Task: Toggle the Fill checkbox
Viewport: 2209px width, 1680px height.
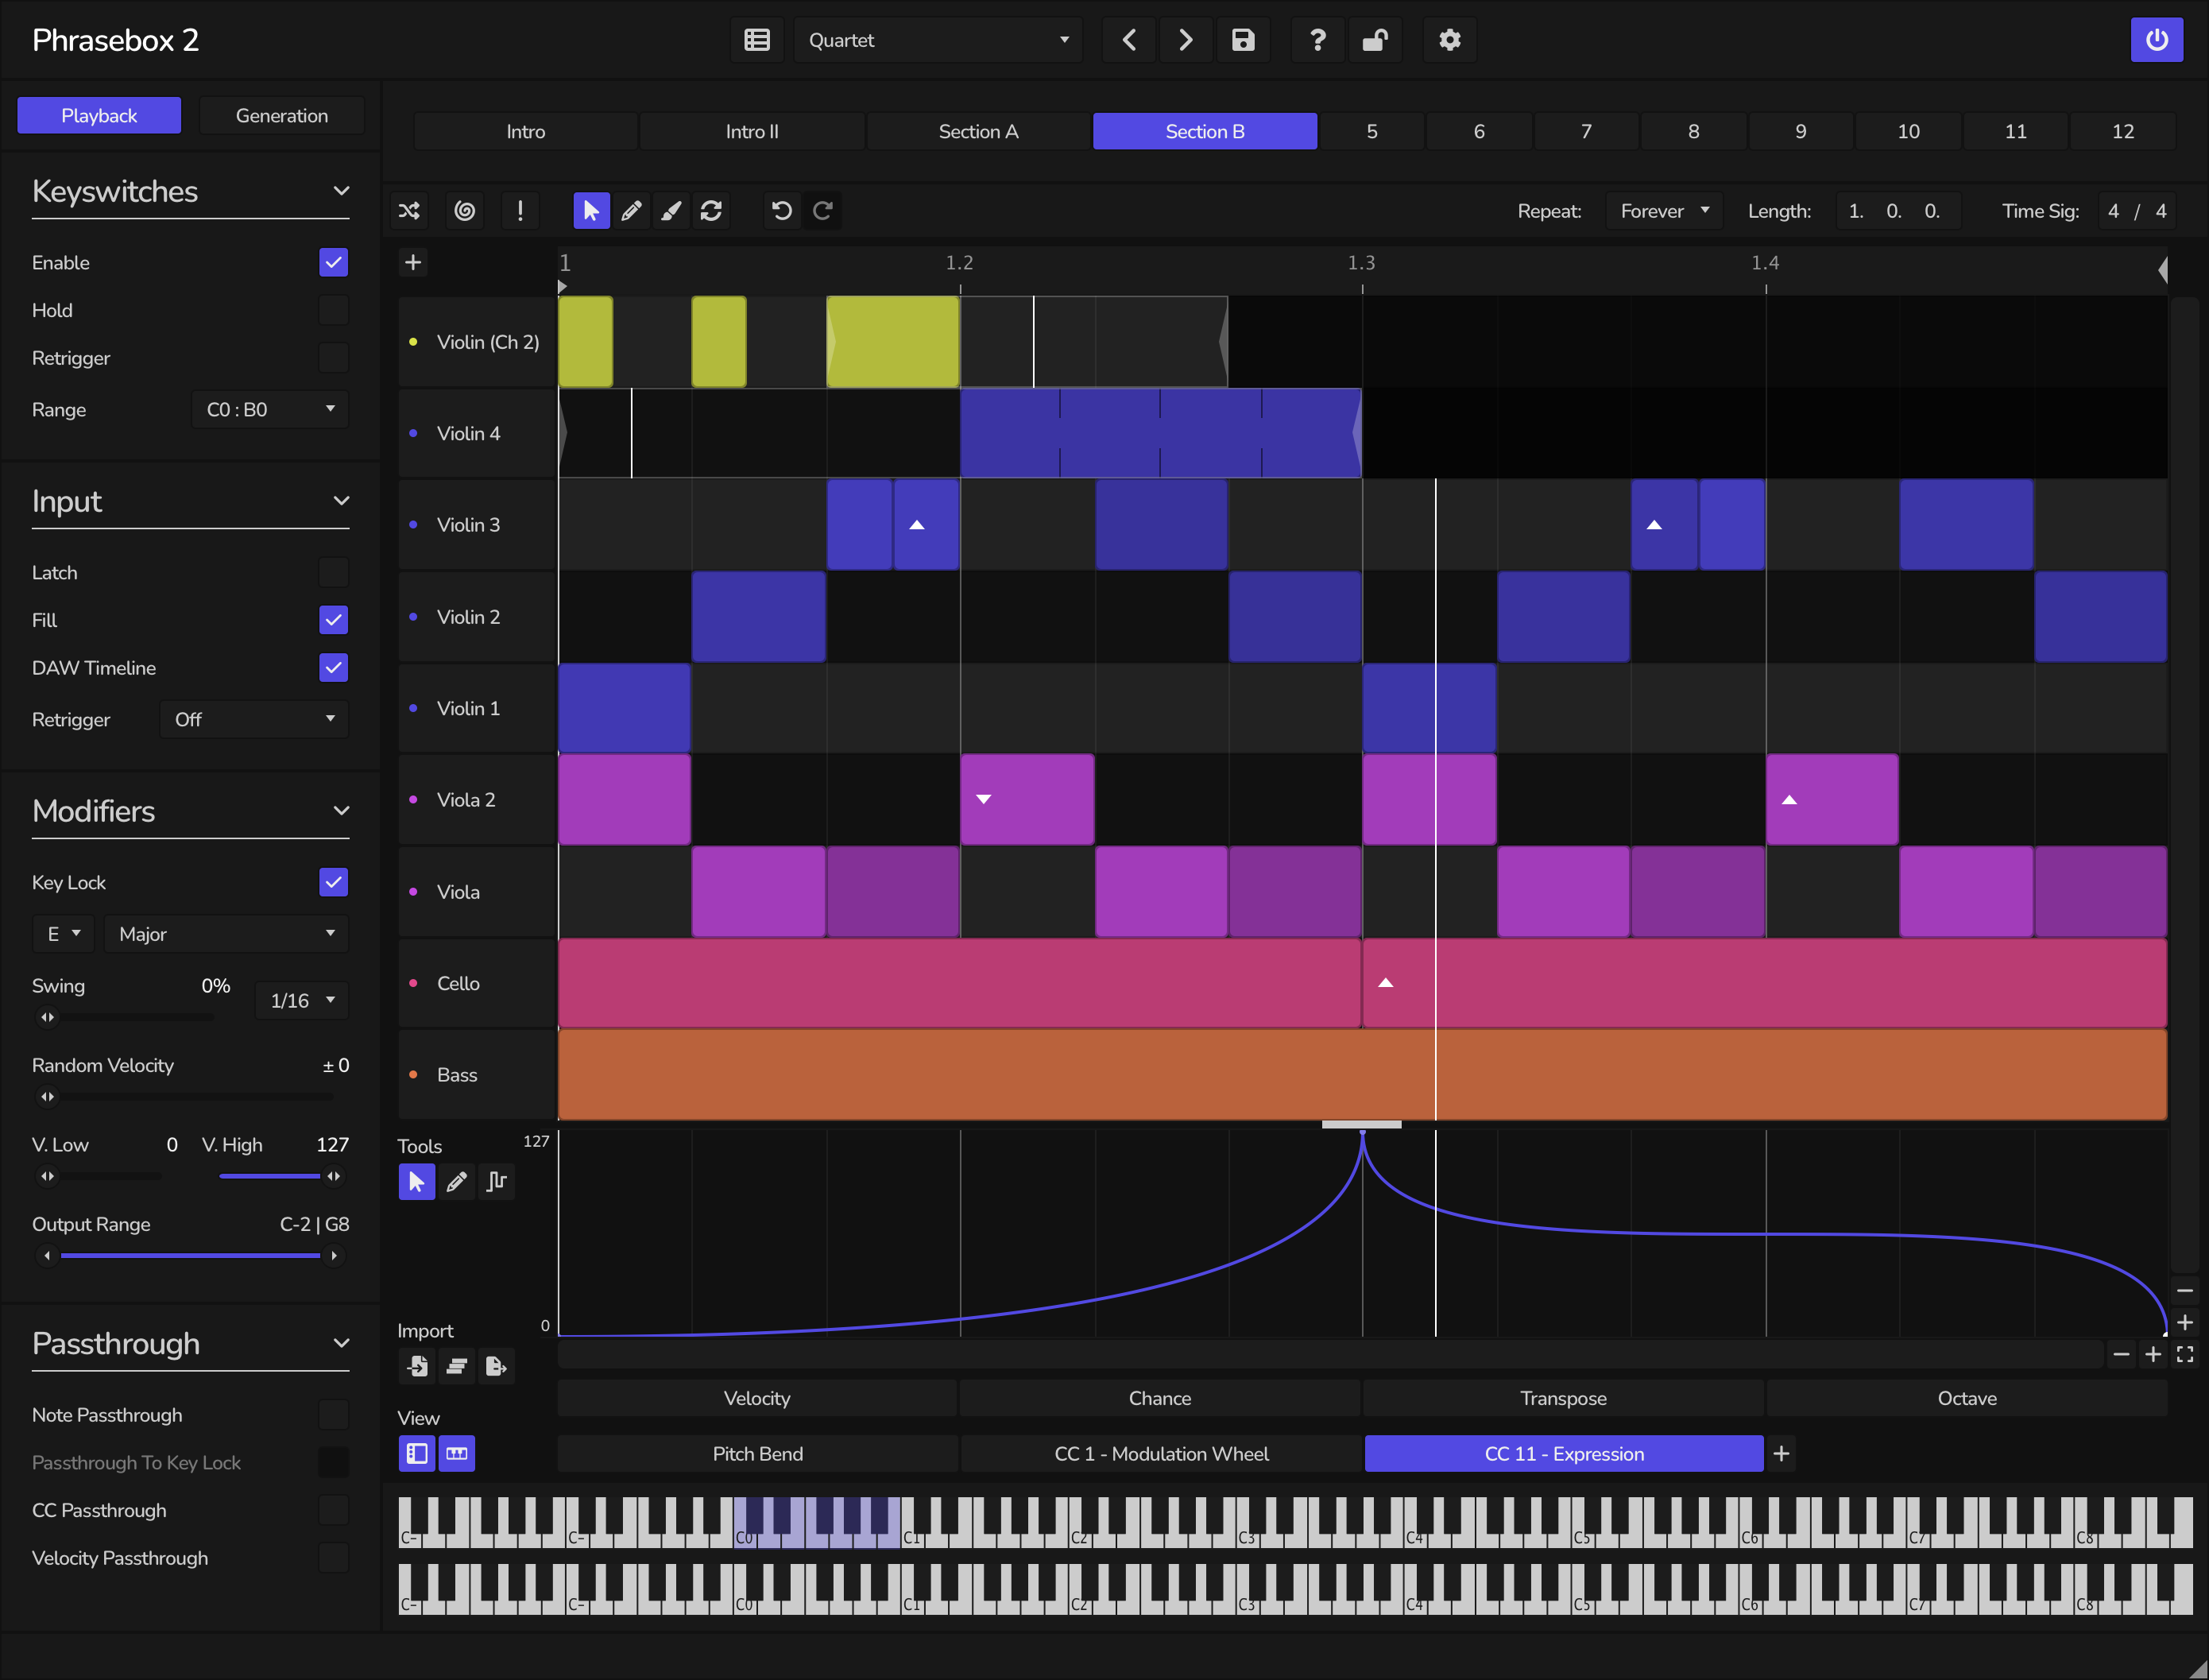Action: [x=334, y=620]
